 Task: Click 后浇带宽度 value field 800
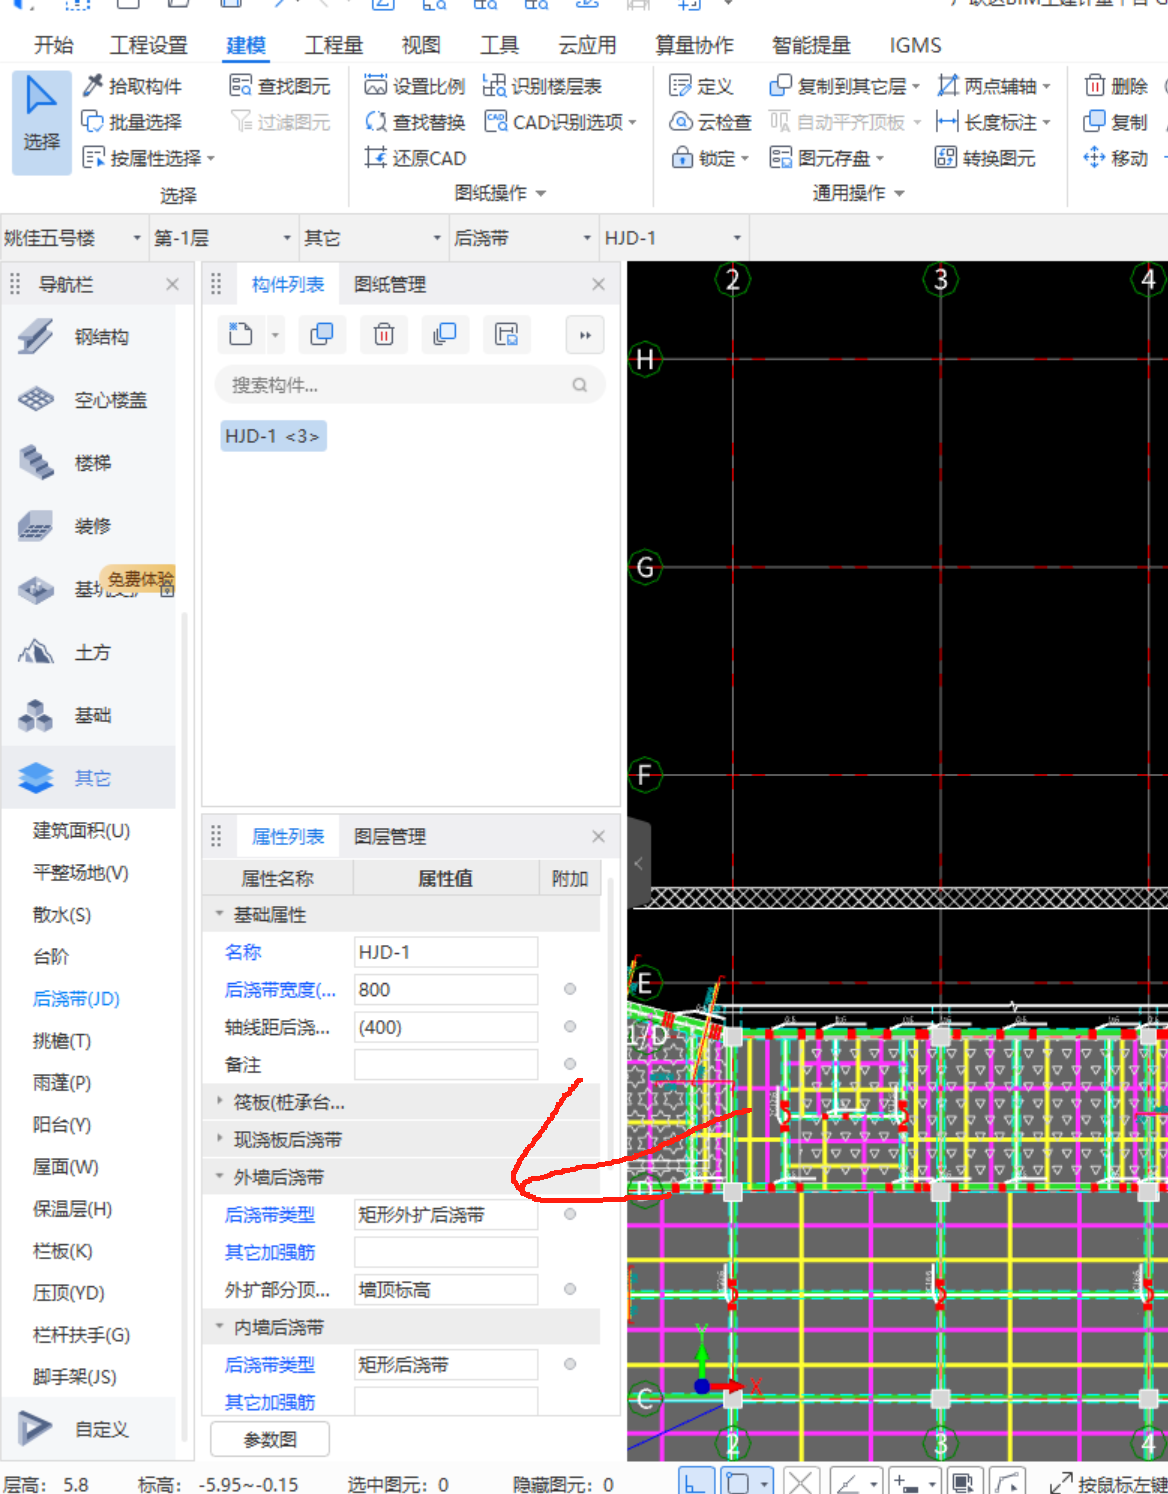[446, 989]
